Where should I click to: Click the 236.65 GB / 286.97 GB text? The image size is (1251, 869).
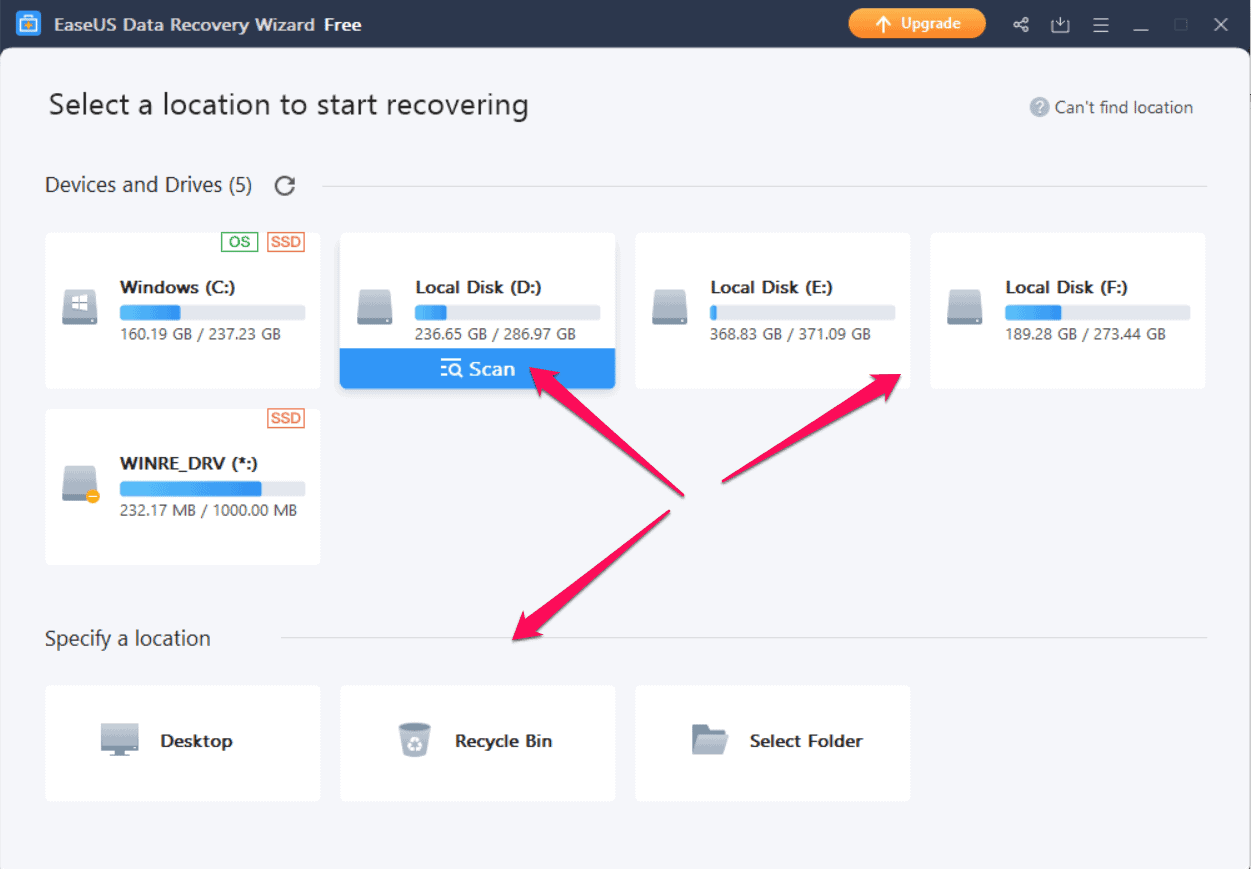click(x=495, y=334)
